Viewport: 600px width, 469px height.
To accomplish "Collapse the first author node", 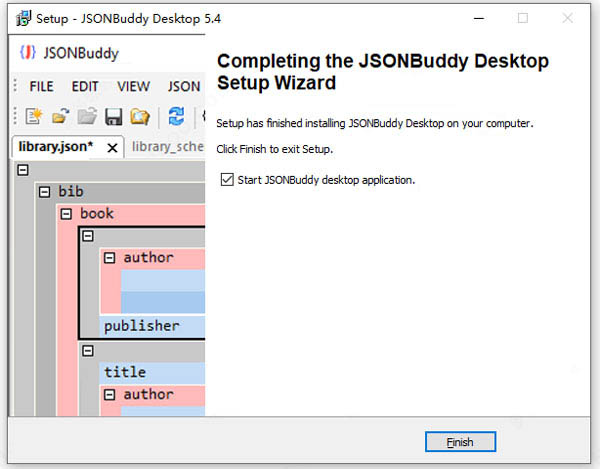I will pyautogui.click(x=110, y=258).
